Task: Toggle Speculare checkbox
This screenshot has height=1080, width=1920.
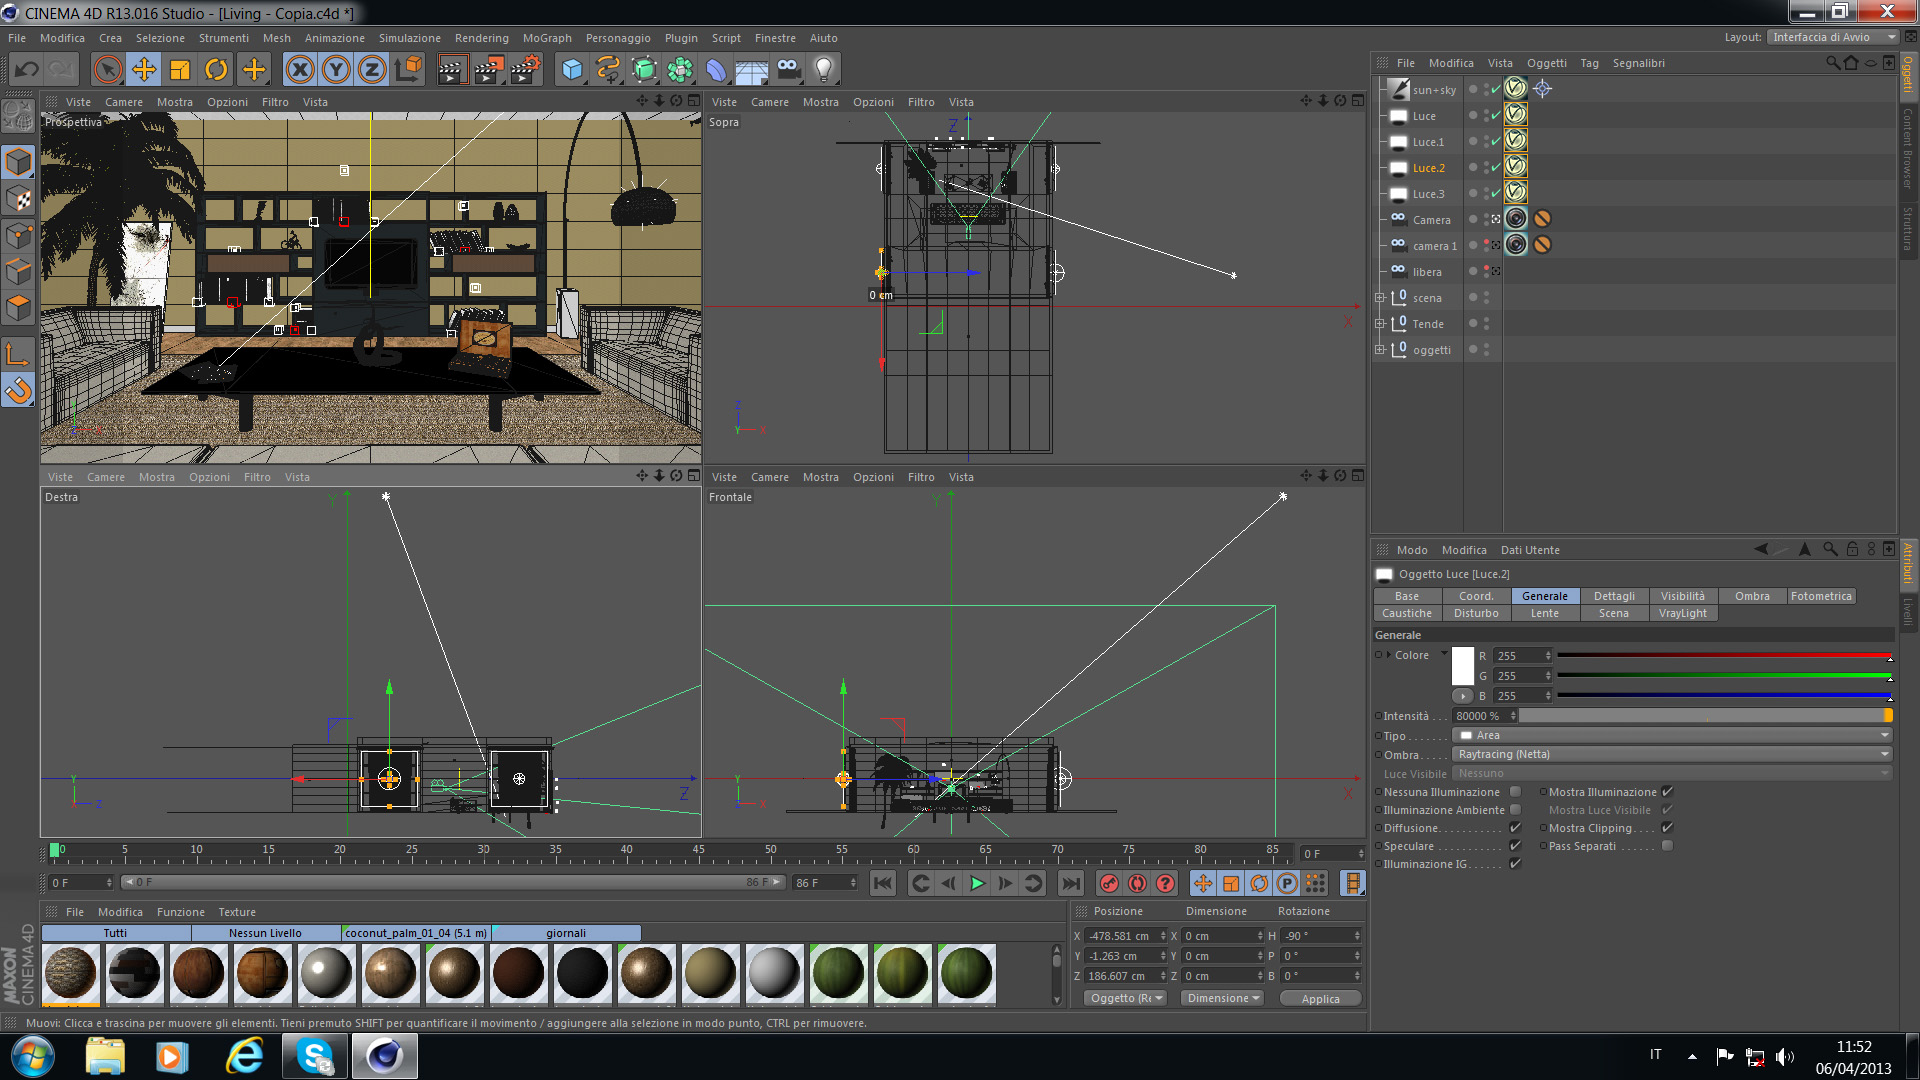Action: pyautogui.click(x=1515, y=846)
